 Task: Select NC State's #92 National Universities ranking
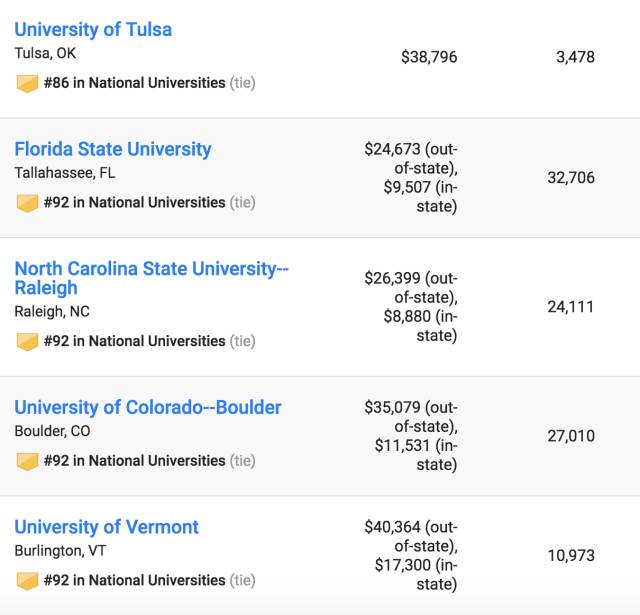click(x=134, y=341)
